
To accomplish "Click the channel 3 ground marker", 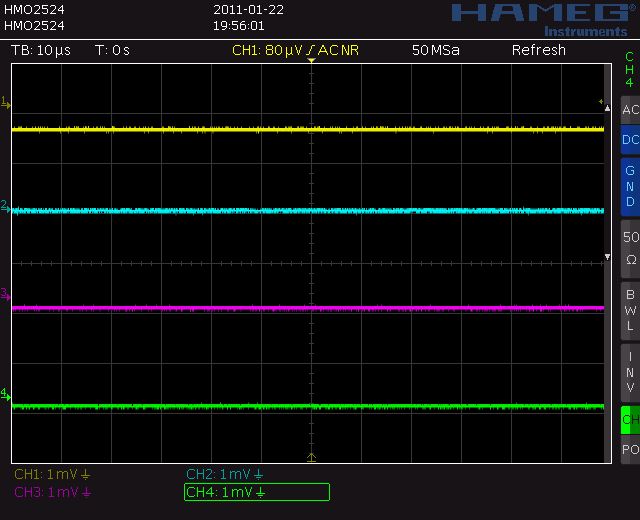I will [x=5, y=294].
